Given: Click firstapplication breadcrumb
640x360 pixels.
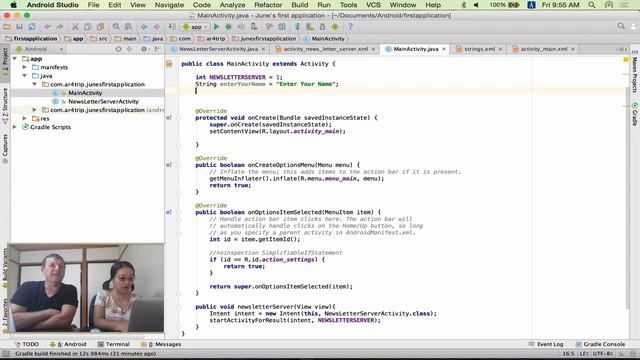Looking at the screenshot, I should (31, 39).
